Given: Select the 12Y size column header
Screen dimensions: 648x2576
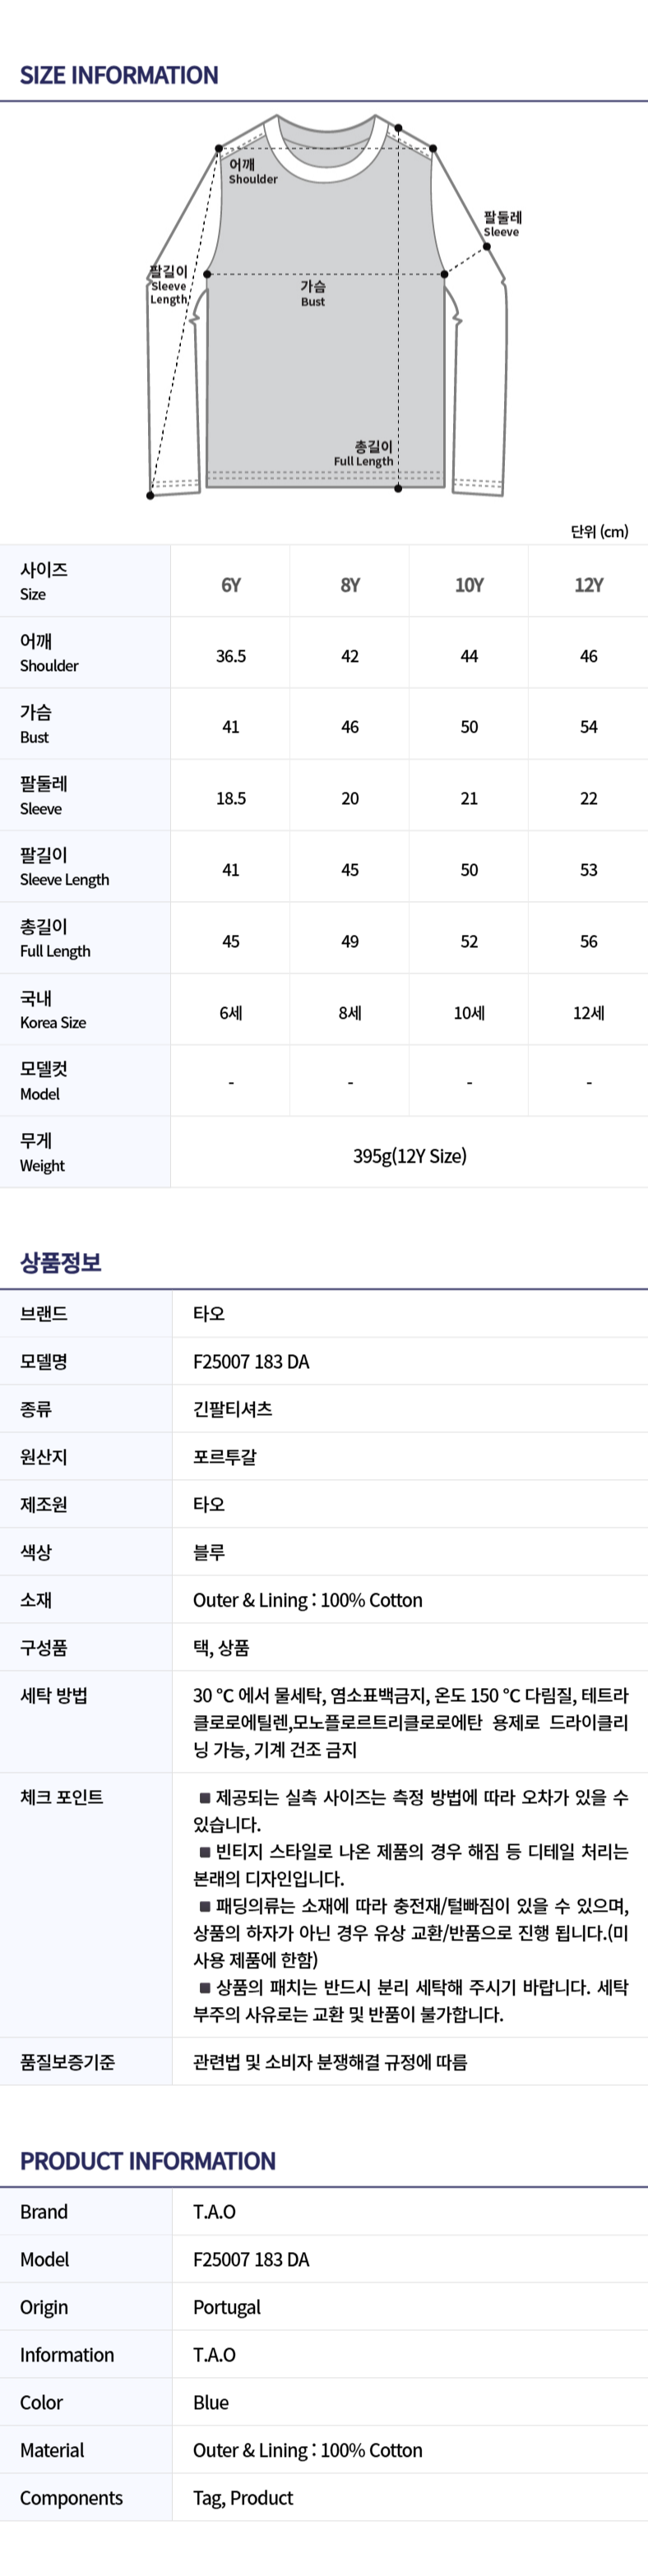Looking at the screenshot, I should tap(588, 585).
